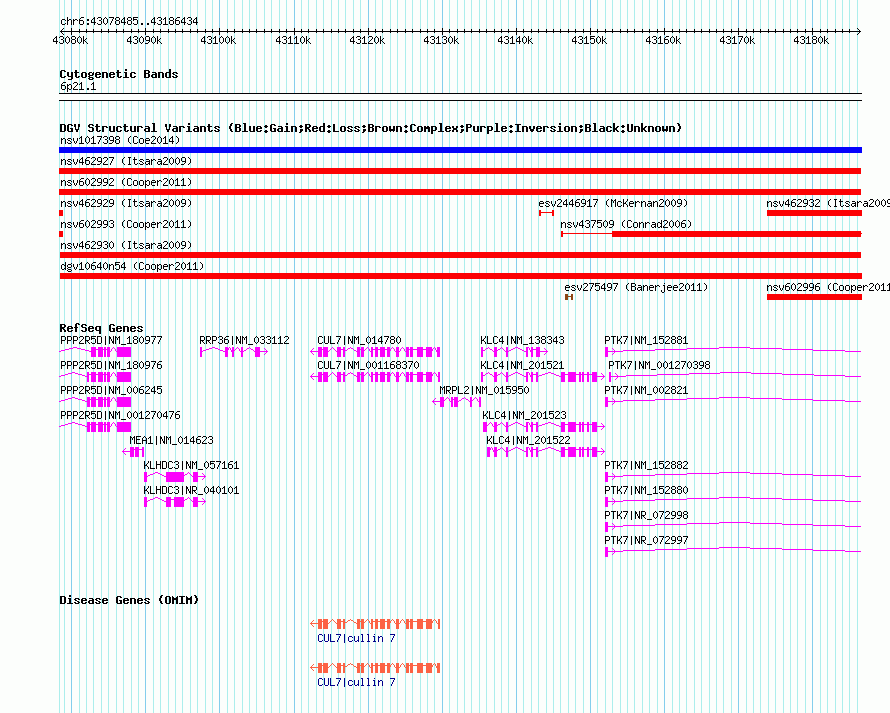Click the lower CUL7|cullin 7 OMIM link
The height and width of the screenshot is (713, 890).
point(356,682)
